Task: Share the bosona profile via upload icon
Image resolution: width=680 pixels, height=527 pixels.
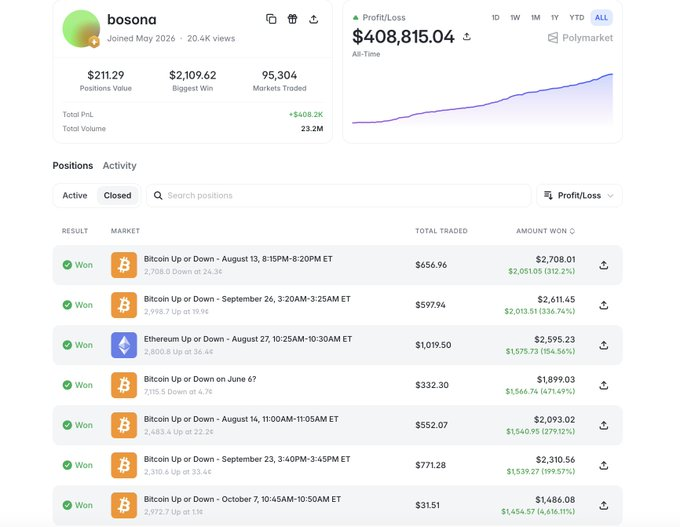Action: pyautogui.click(x=314, y=19)
